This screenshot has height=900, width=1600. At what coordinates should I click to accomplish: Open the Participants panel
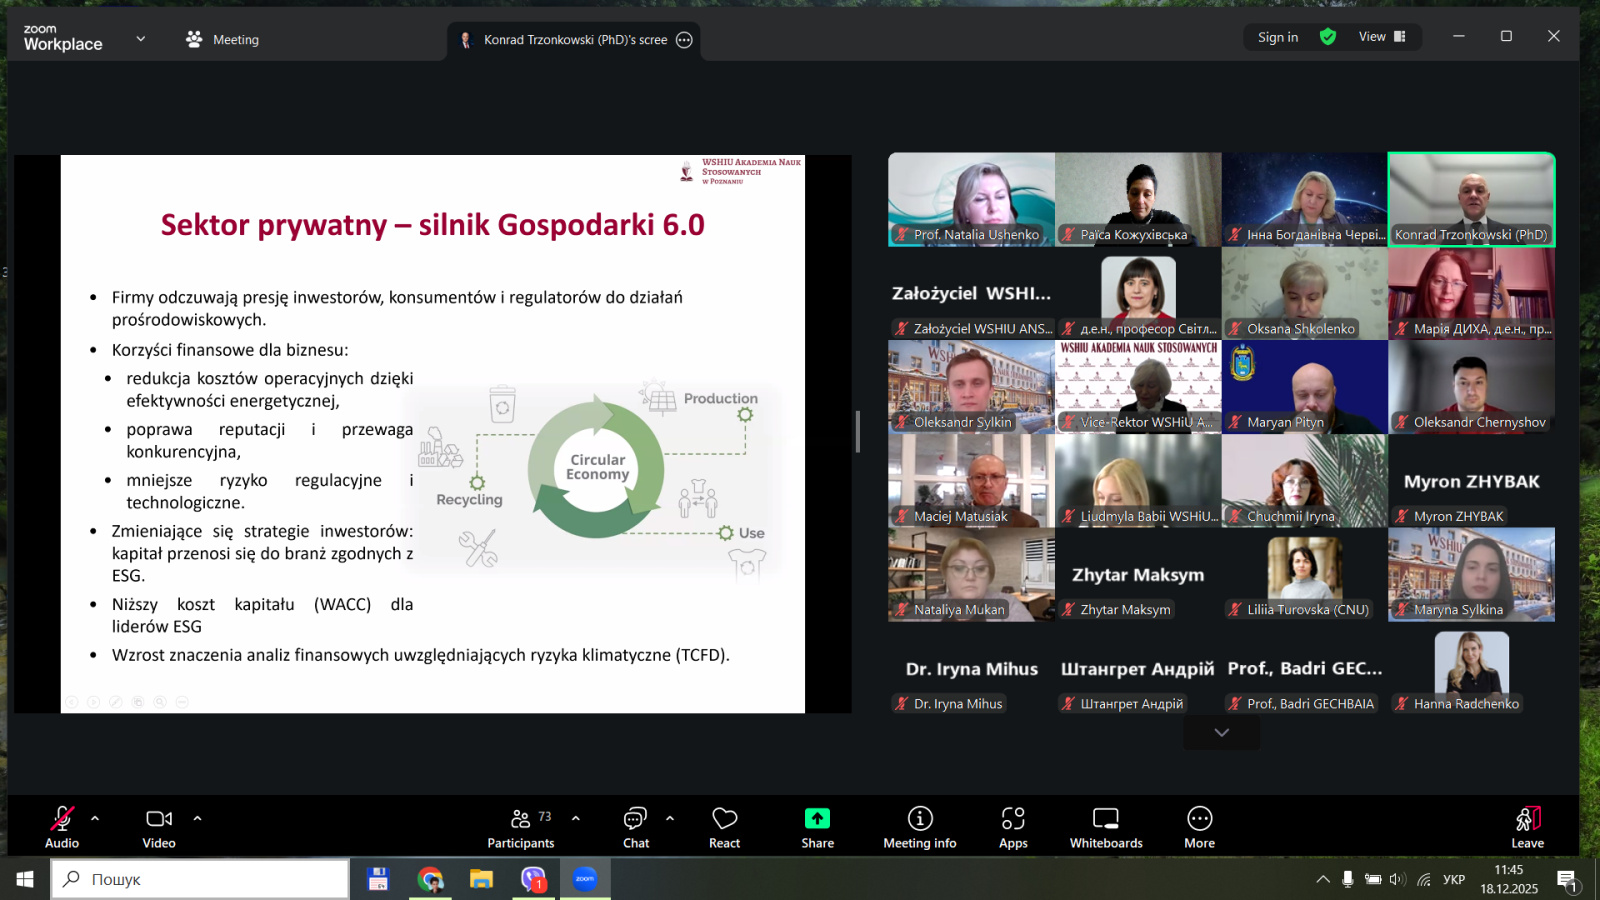pyautogui.click(x=520, y=827)
